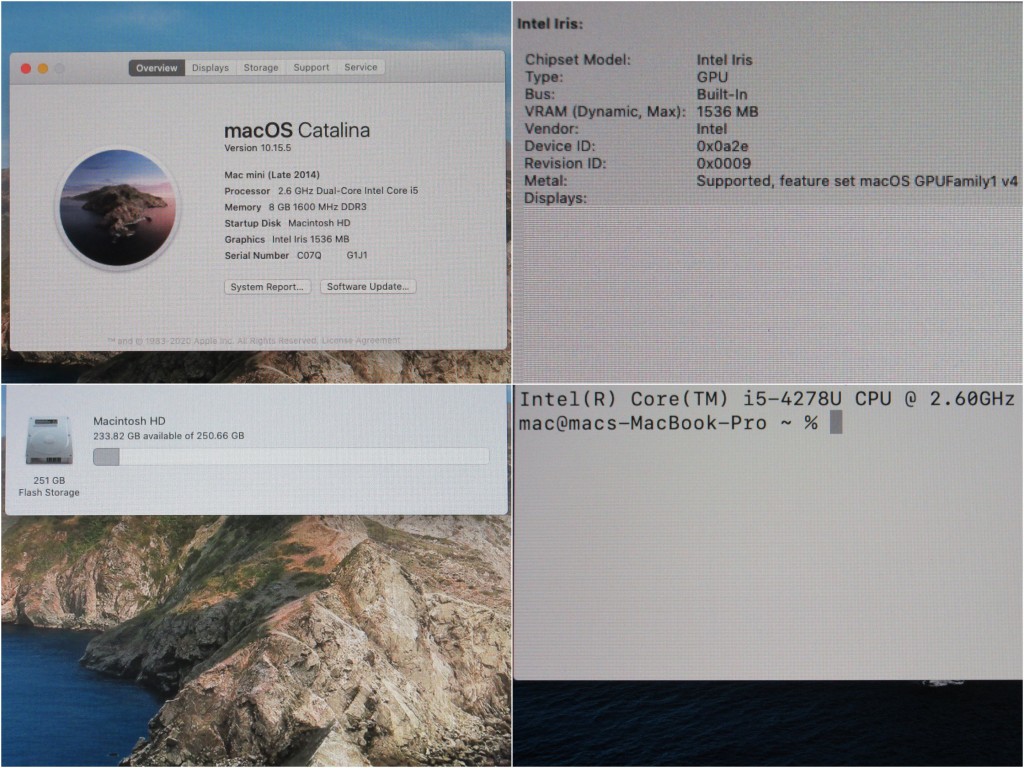This screenshot has height=768, width=1024.
Task: Click the Metal 'Supported, feature set' value
Action: point(857,181)
